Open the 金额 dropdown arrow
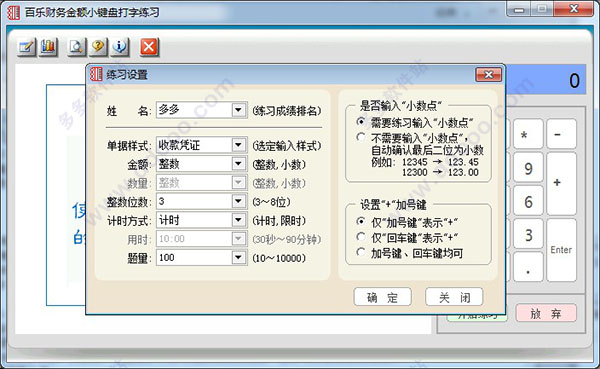Screen dimensions: 600x369 click(238, 164)
